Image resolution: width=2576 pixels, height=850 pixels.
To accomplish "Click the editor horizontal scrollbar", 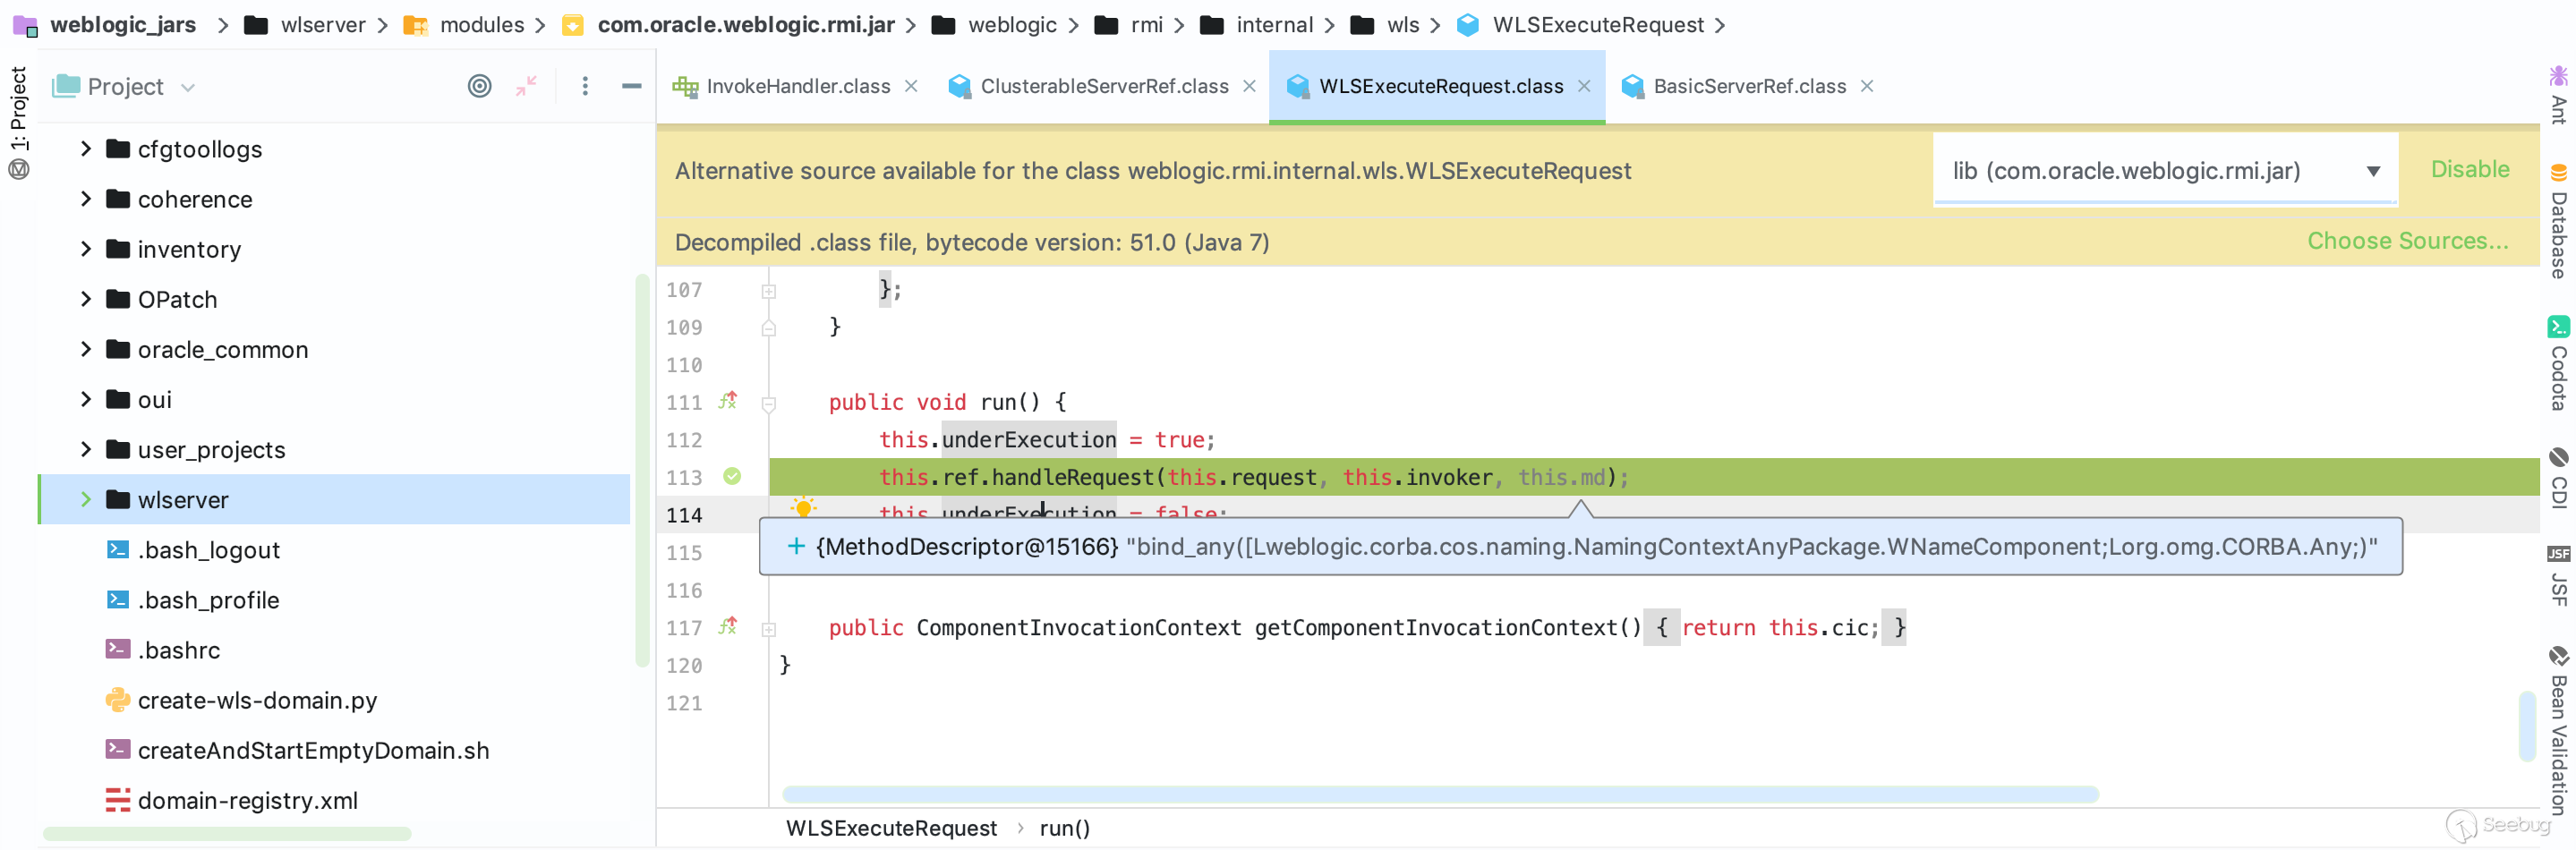I will tap(1440, 794).
